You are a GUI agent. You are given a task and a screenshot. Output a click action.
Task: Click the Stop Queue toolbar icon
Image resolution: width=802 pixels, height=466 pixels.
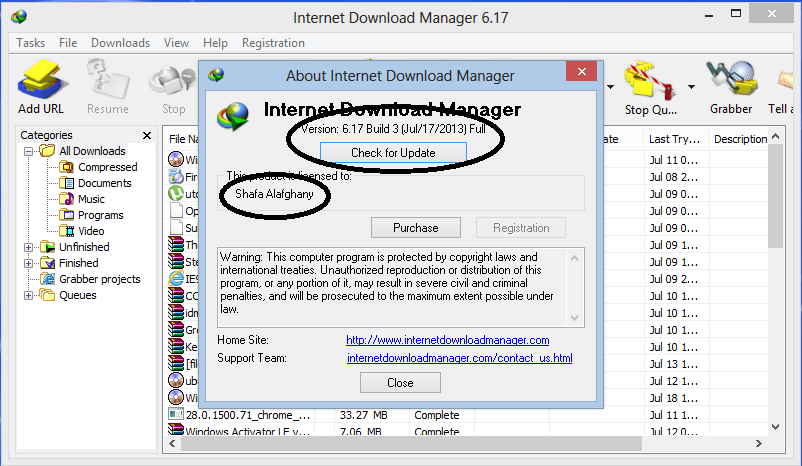(650, 80)
